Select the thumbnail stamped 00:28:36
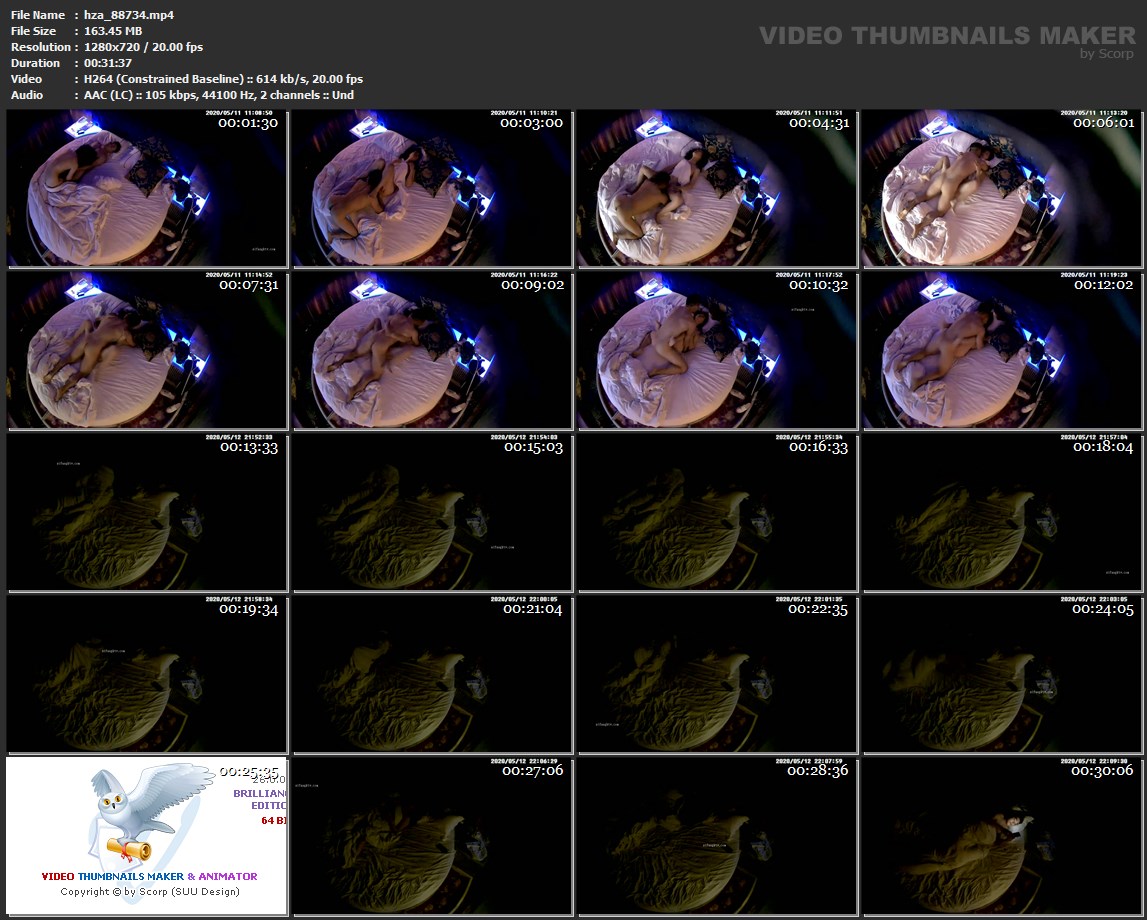The height and width of the screenshot is (920, 1147). (x=718, y=836)
